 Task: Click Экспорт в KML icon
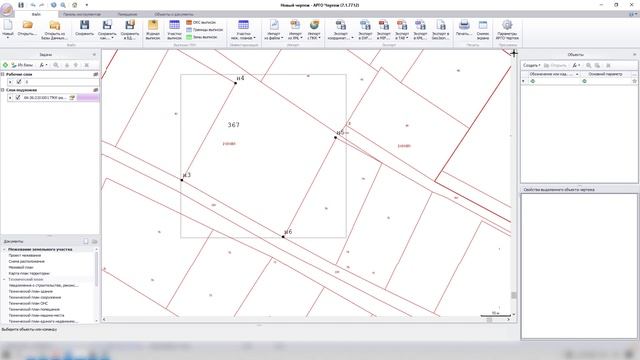click(x=420, y=25)
